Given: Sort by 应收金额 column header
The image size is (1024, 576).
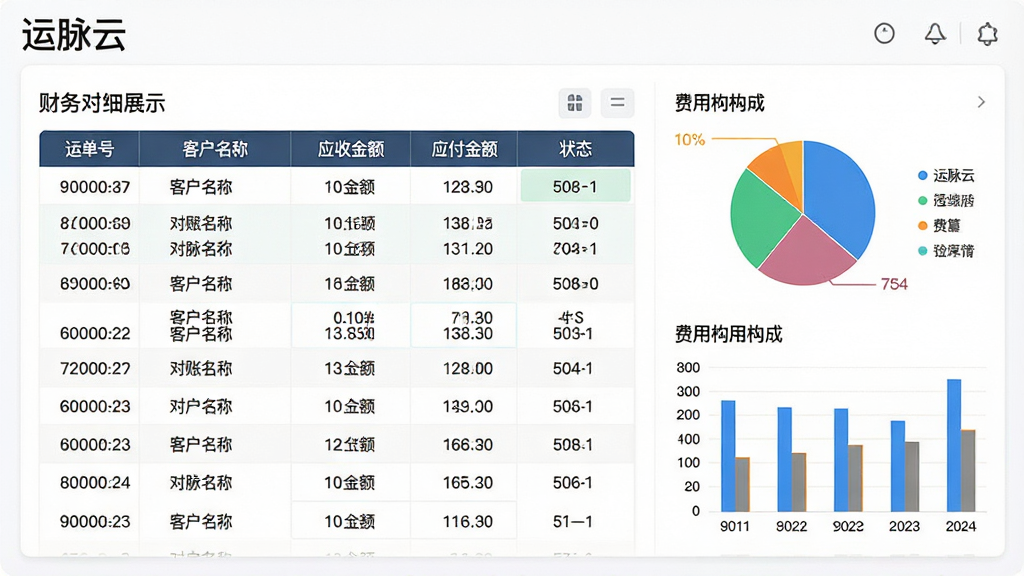Looking at the screenshot, I should point(351,149).
